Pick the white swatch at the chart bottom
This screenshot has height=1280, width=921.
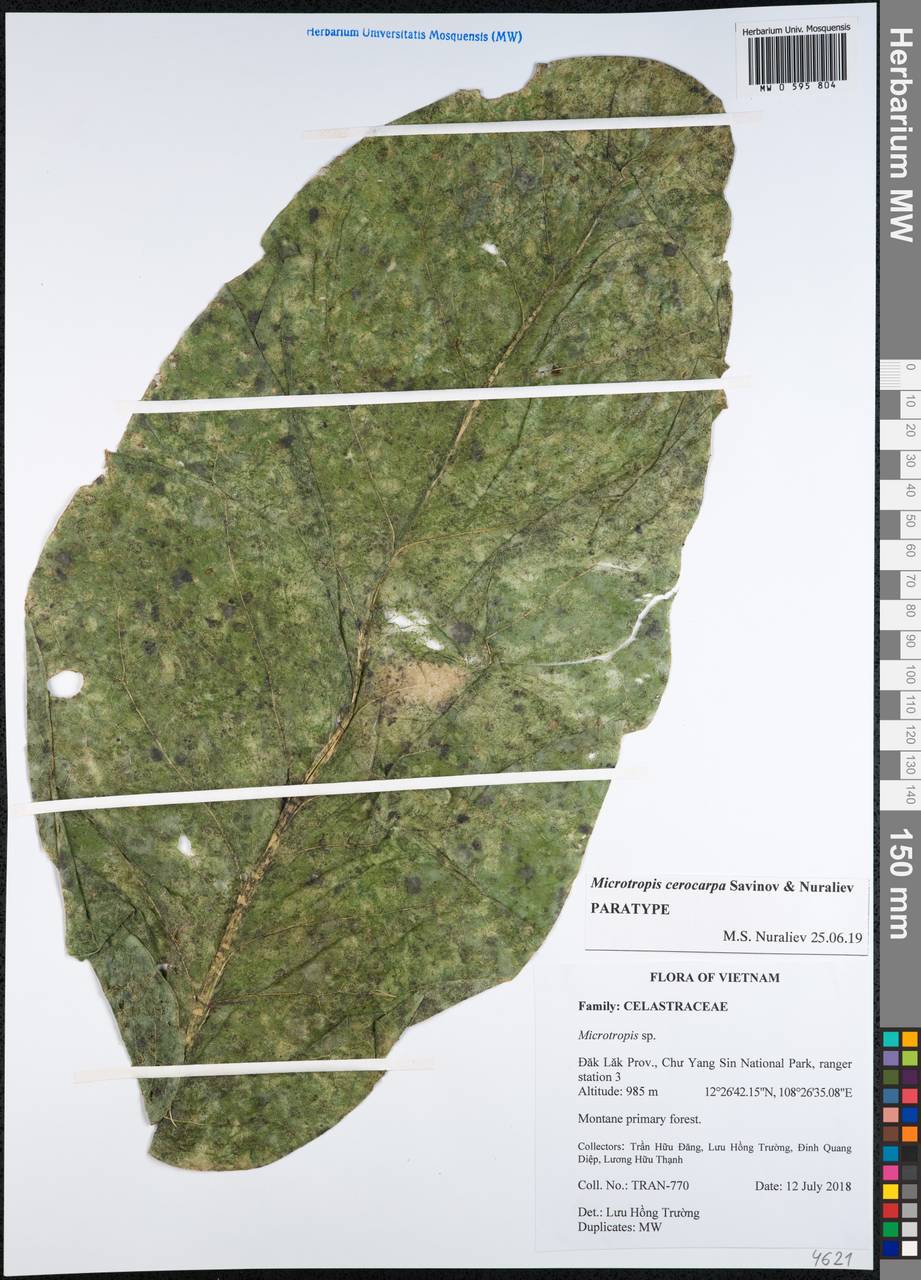[x=909, y=1249]
